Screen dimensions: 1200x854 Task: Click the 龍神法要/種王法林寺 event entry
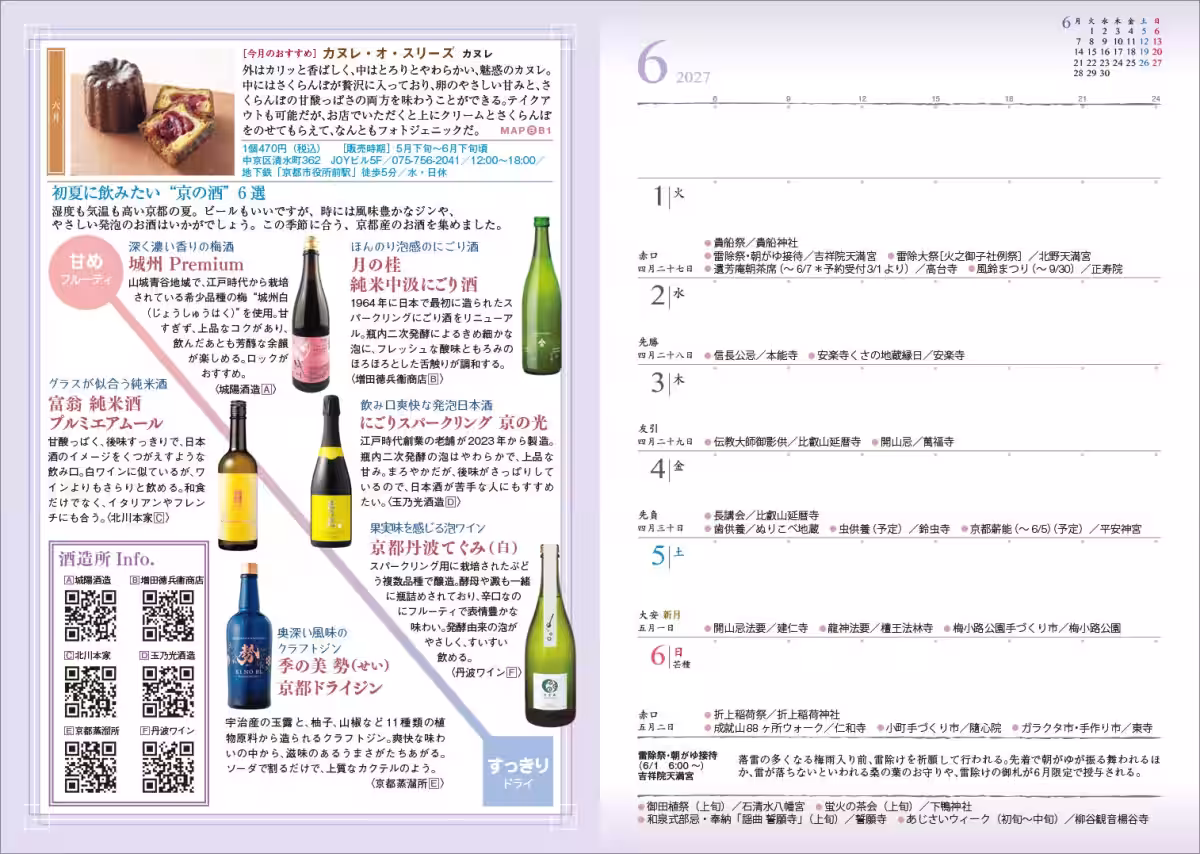click(875, 628)
